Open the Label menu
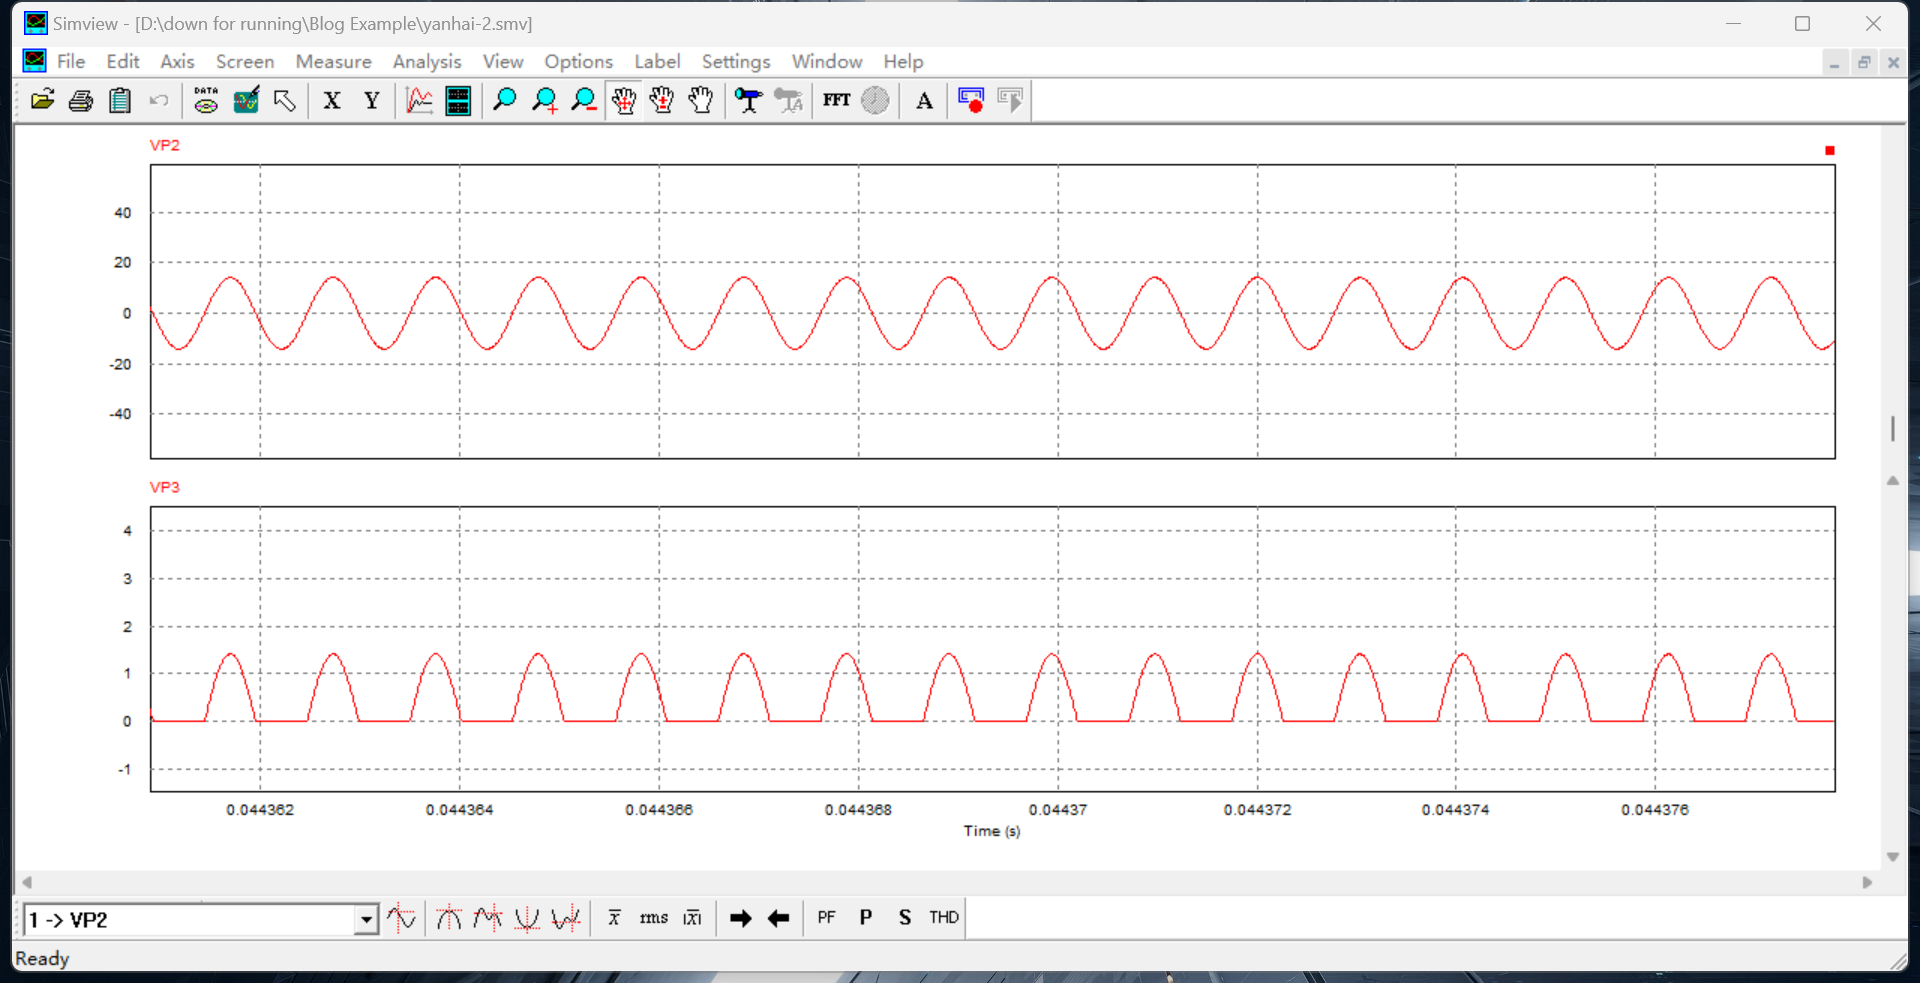Screen dimensions: 1920x983 (657, 62)
